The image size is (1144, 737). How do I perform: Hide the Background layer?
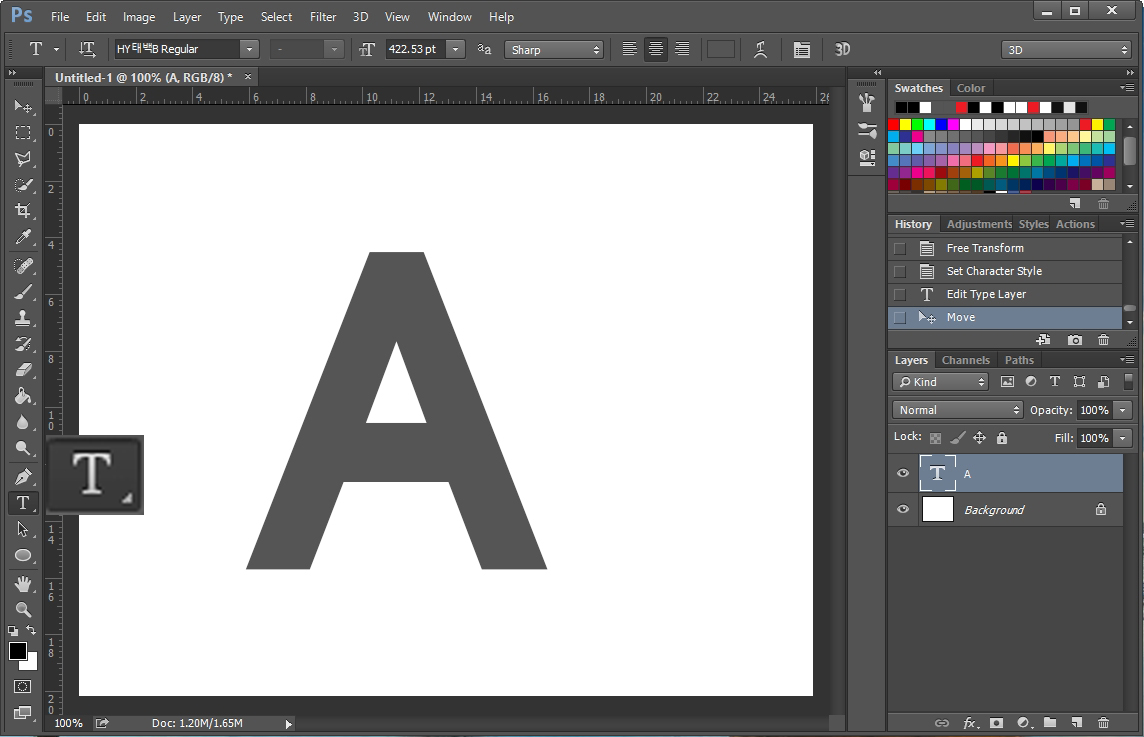[903, 509]
